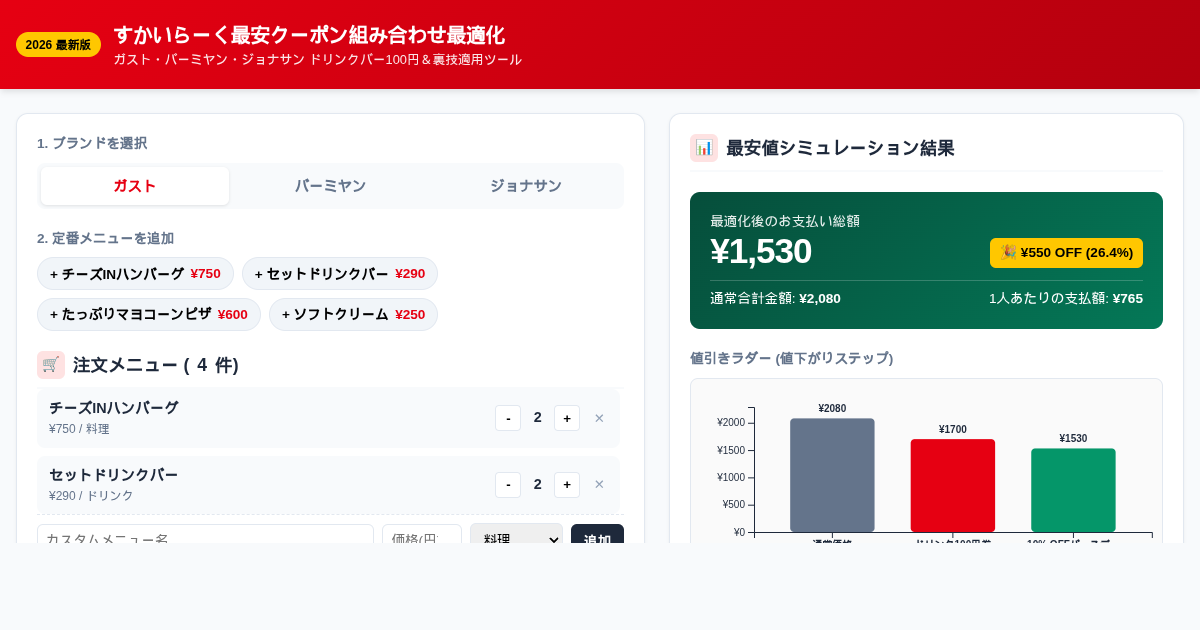Screen dimensions: 1200x630
Task: Increase チーズINハンバーグ quantity with plus
Action: (567, 418)
